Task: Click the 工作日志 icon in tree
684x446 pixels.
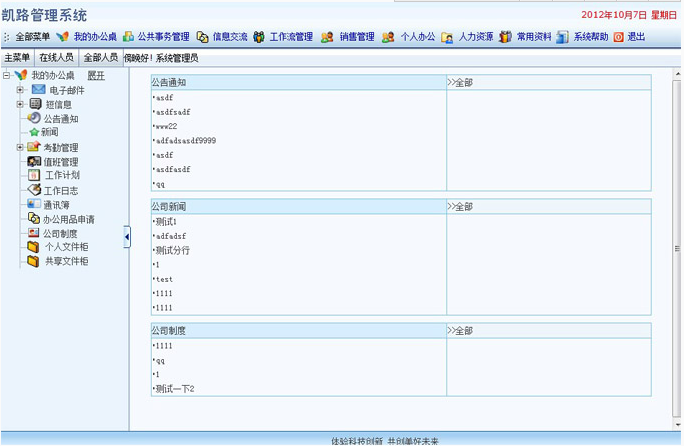Action: click(x=34, y=190)
